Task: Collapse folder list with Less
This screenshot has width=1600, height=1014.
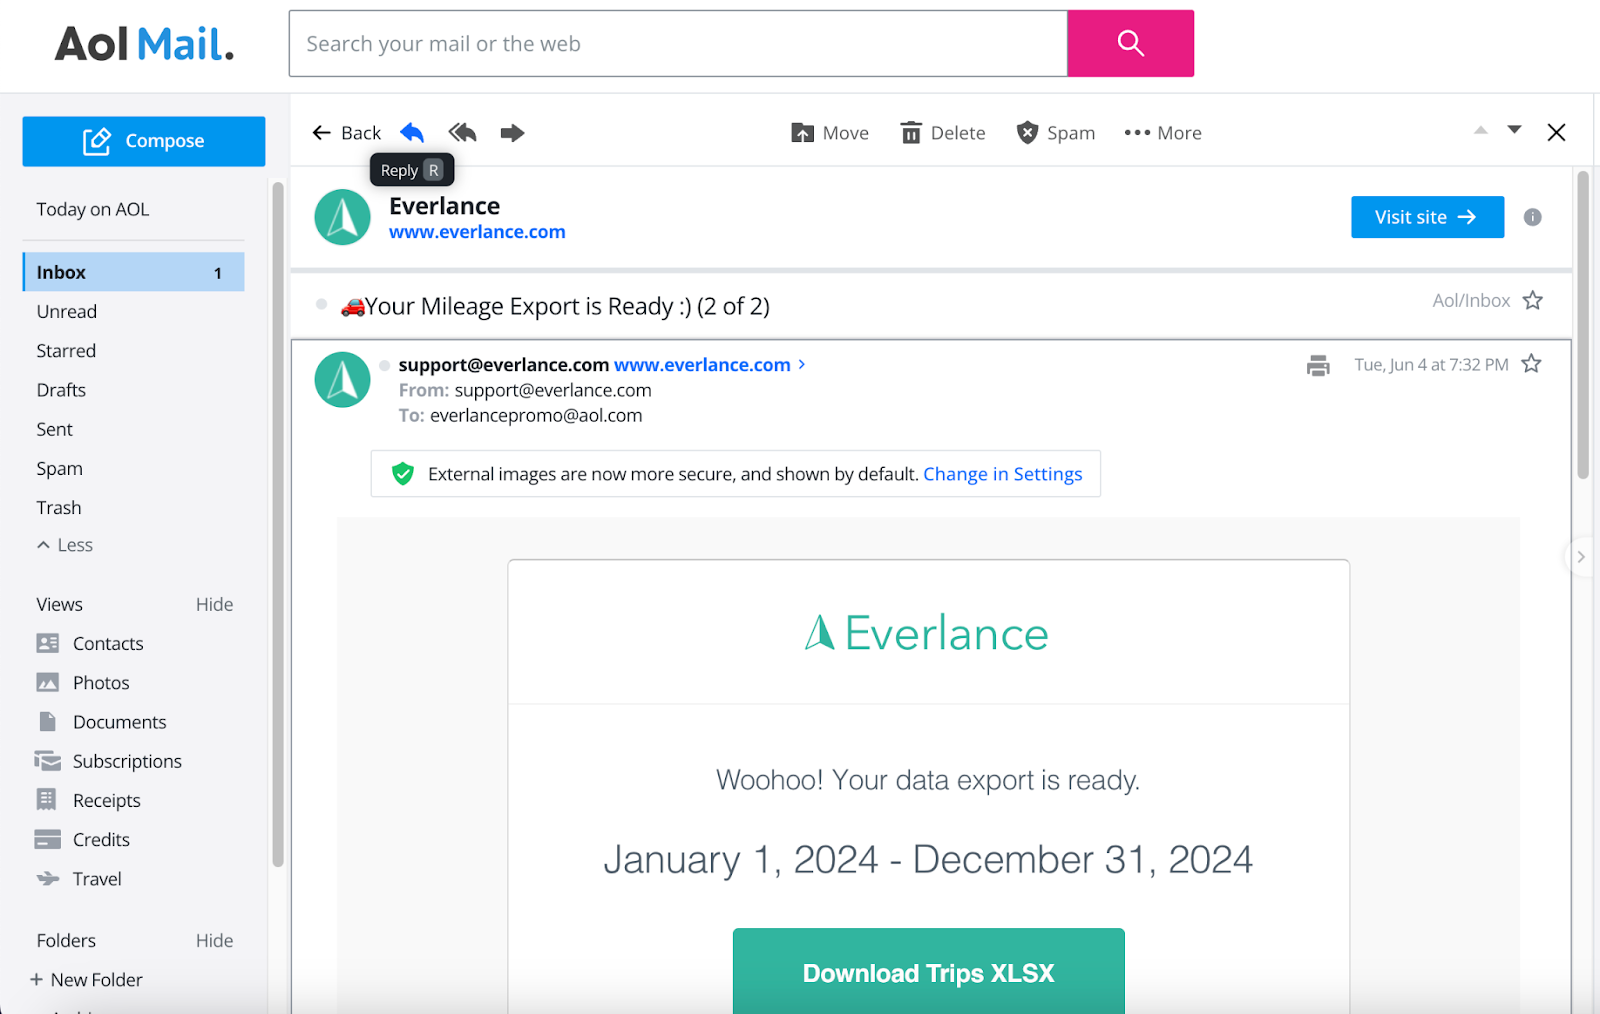Action: (x=65, y=545)
